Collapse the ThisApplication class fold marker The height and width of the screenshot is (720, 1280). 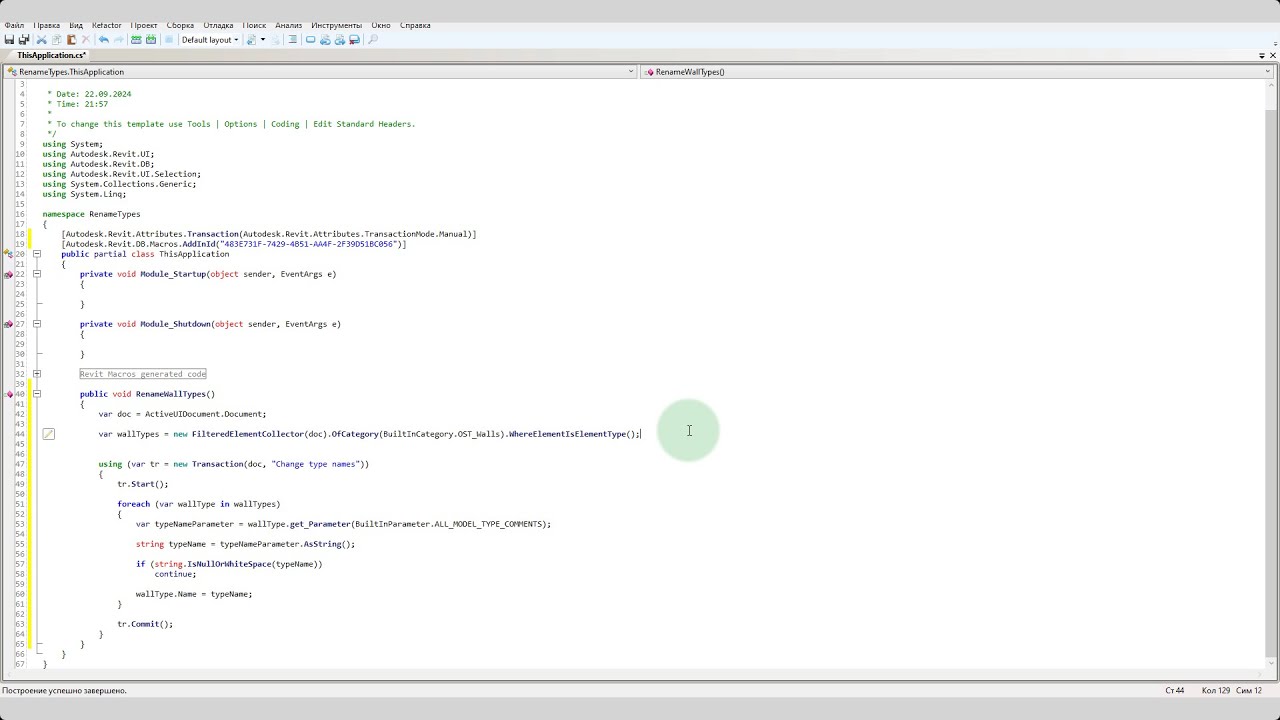point(36,254)
